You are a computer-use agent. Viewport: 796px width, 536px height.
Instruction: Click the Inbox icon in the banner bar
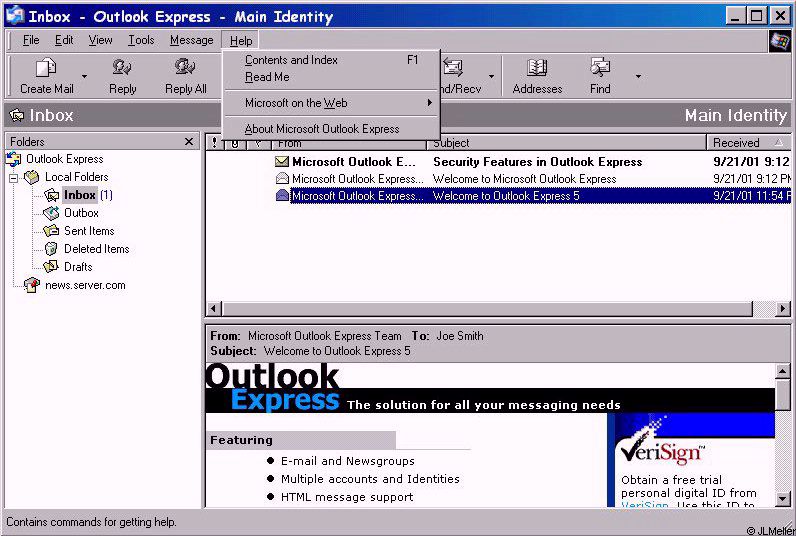(x=17, y=116)
